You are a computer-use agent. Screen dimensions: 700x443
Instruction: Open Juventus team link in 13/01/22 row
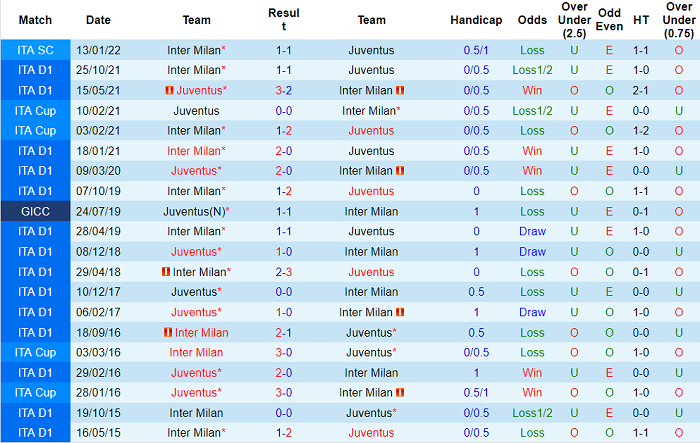pyautogui.click(x=371, y=50)
